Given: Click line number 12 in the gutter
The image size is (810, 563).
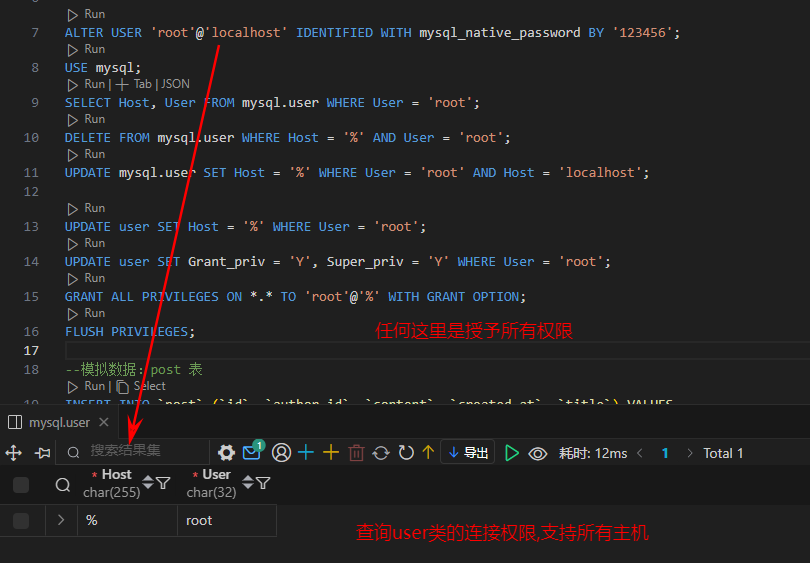Looking at the screenshot, I should (31, 192).
